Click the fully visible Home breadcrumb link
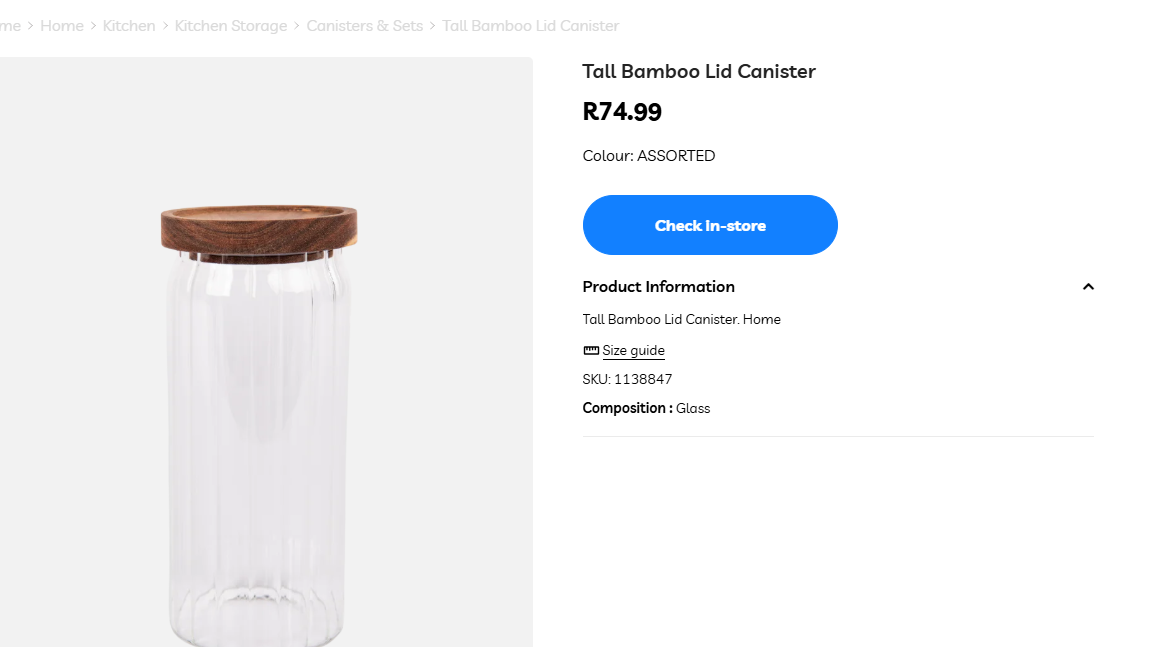This screenshot has height=647, width=1150. click(x=62, y=26)
